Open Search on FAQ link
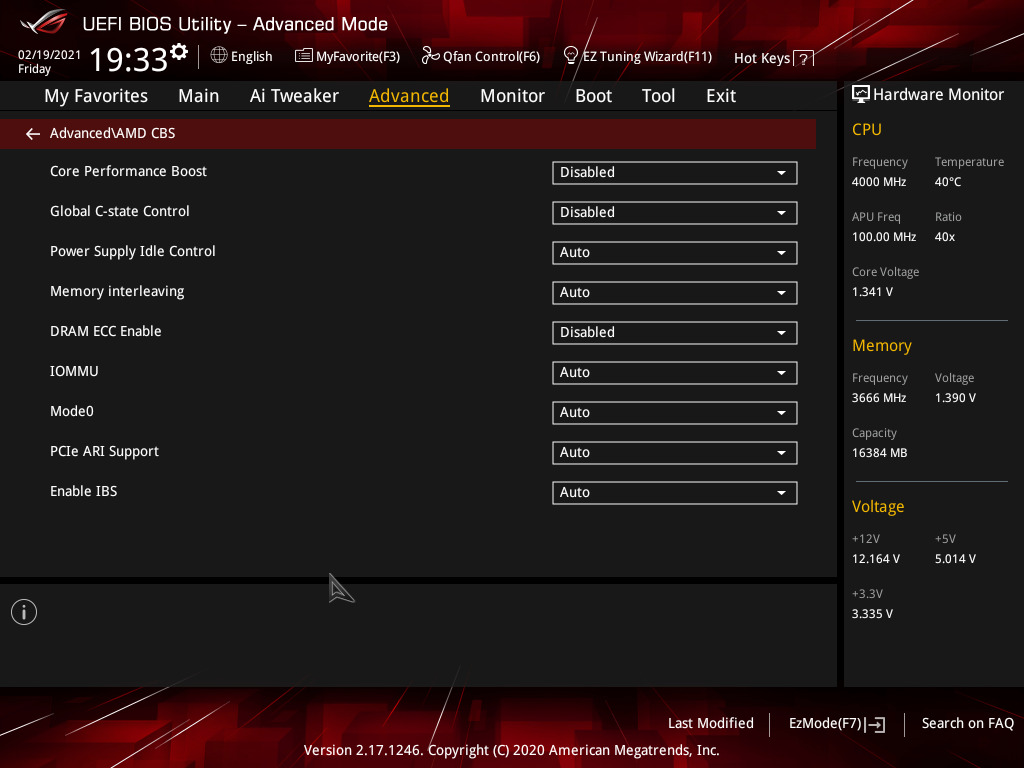 967,724
